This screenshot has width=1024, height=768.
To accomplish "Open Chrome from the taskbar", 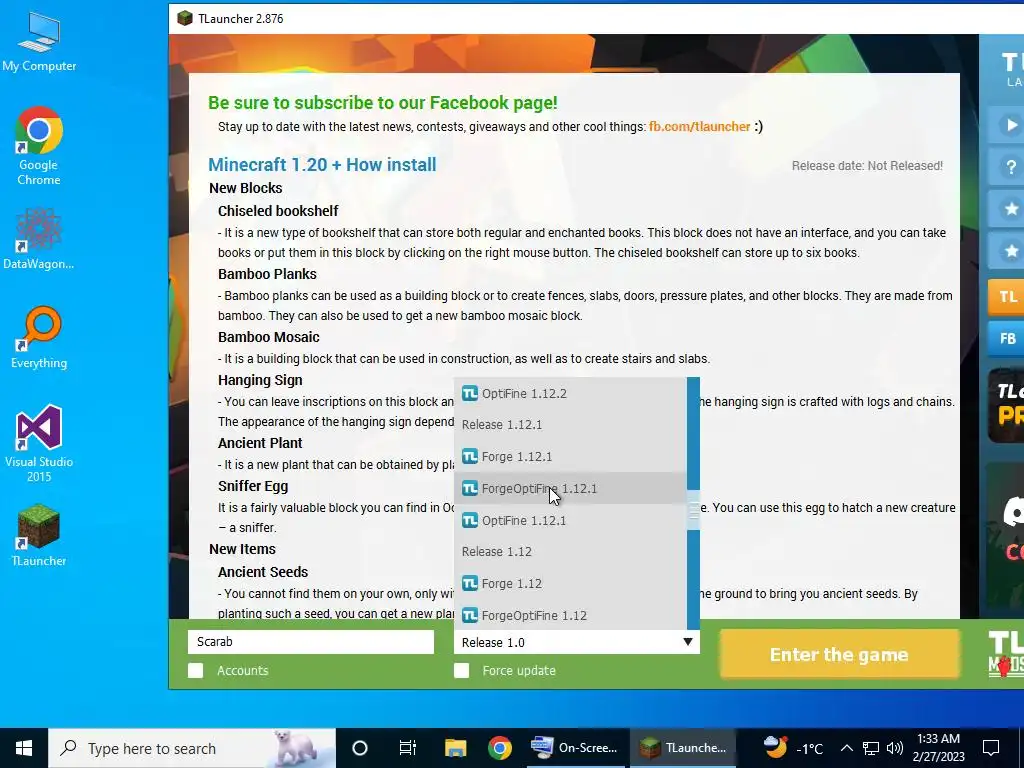I will coord(500,748).
